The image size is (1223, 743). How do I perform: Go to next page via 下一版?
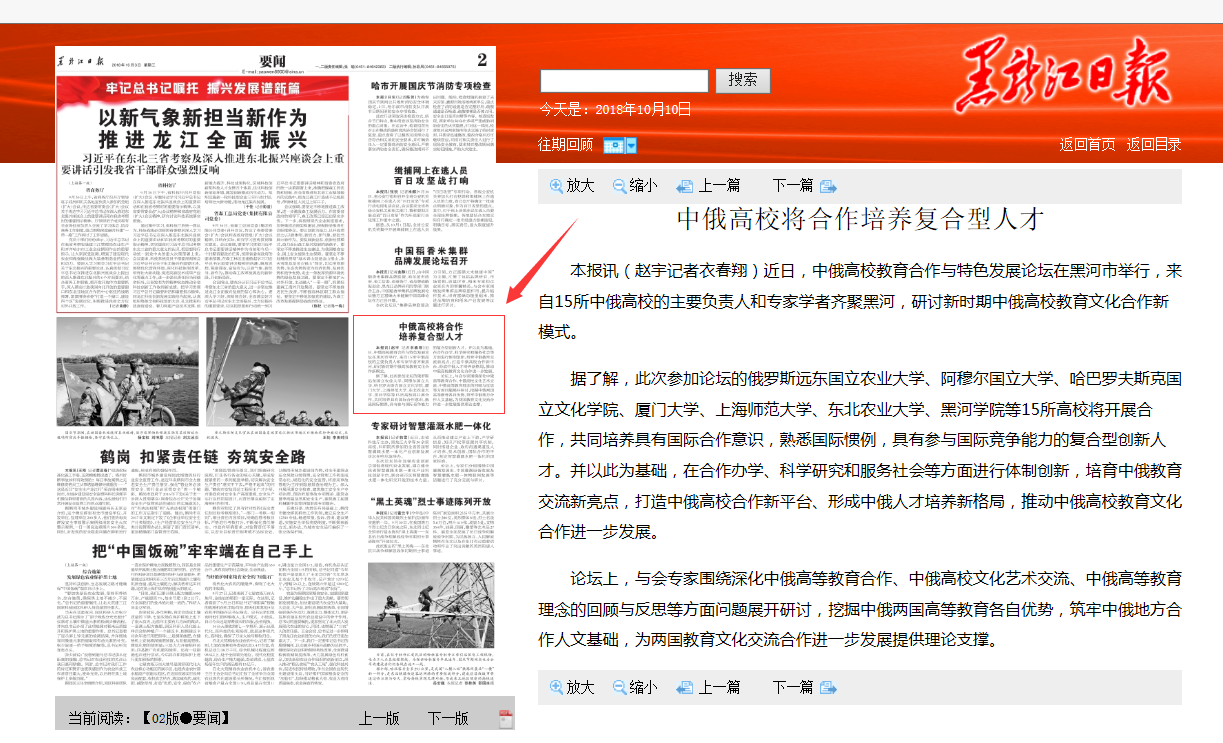[448, 718]
